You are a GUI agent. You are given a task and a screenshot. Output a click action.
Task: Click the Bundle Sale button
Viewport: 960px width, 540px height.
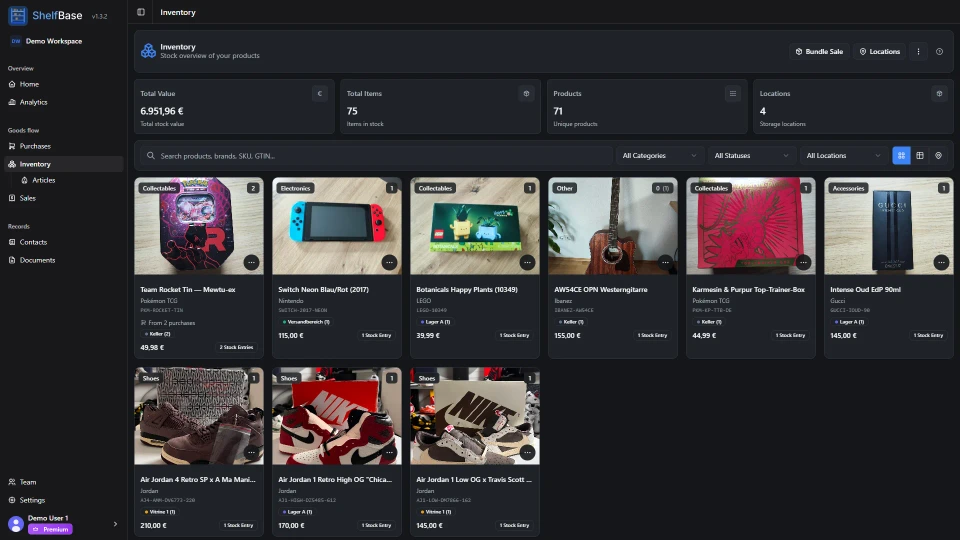[x=819, y=51]
